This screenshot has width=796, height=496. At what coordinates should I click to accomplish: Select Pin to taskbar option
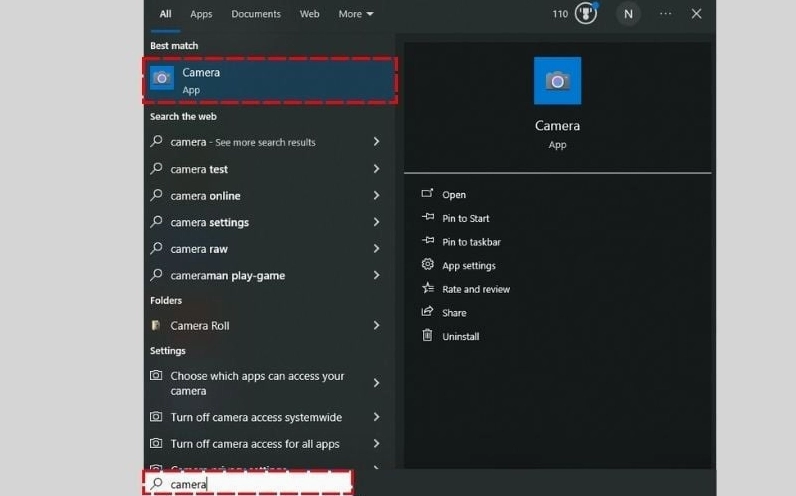(471, 242)
